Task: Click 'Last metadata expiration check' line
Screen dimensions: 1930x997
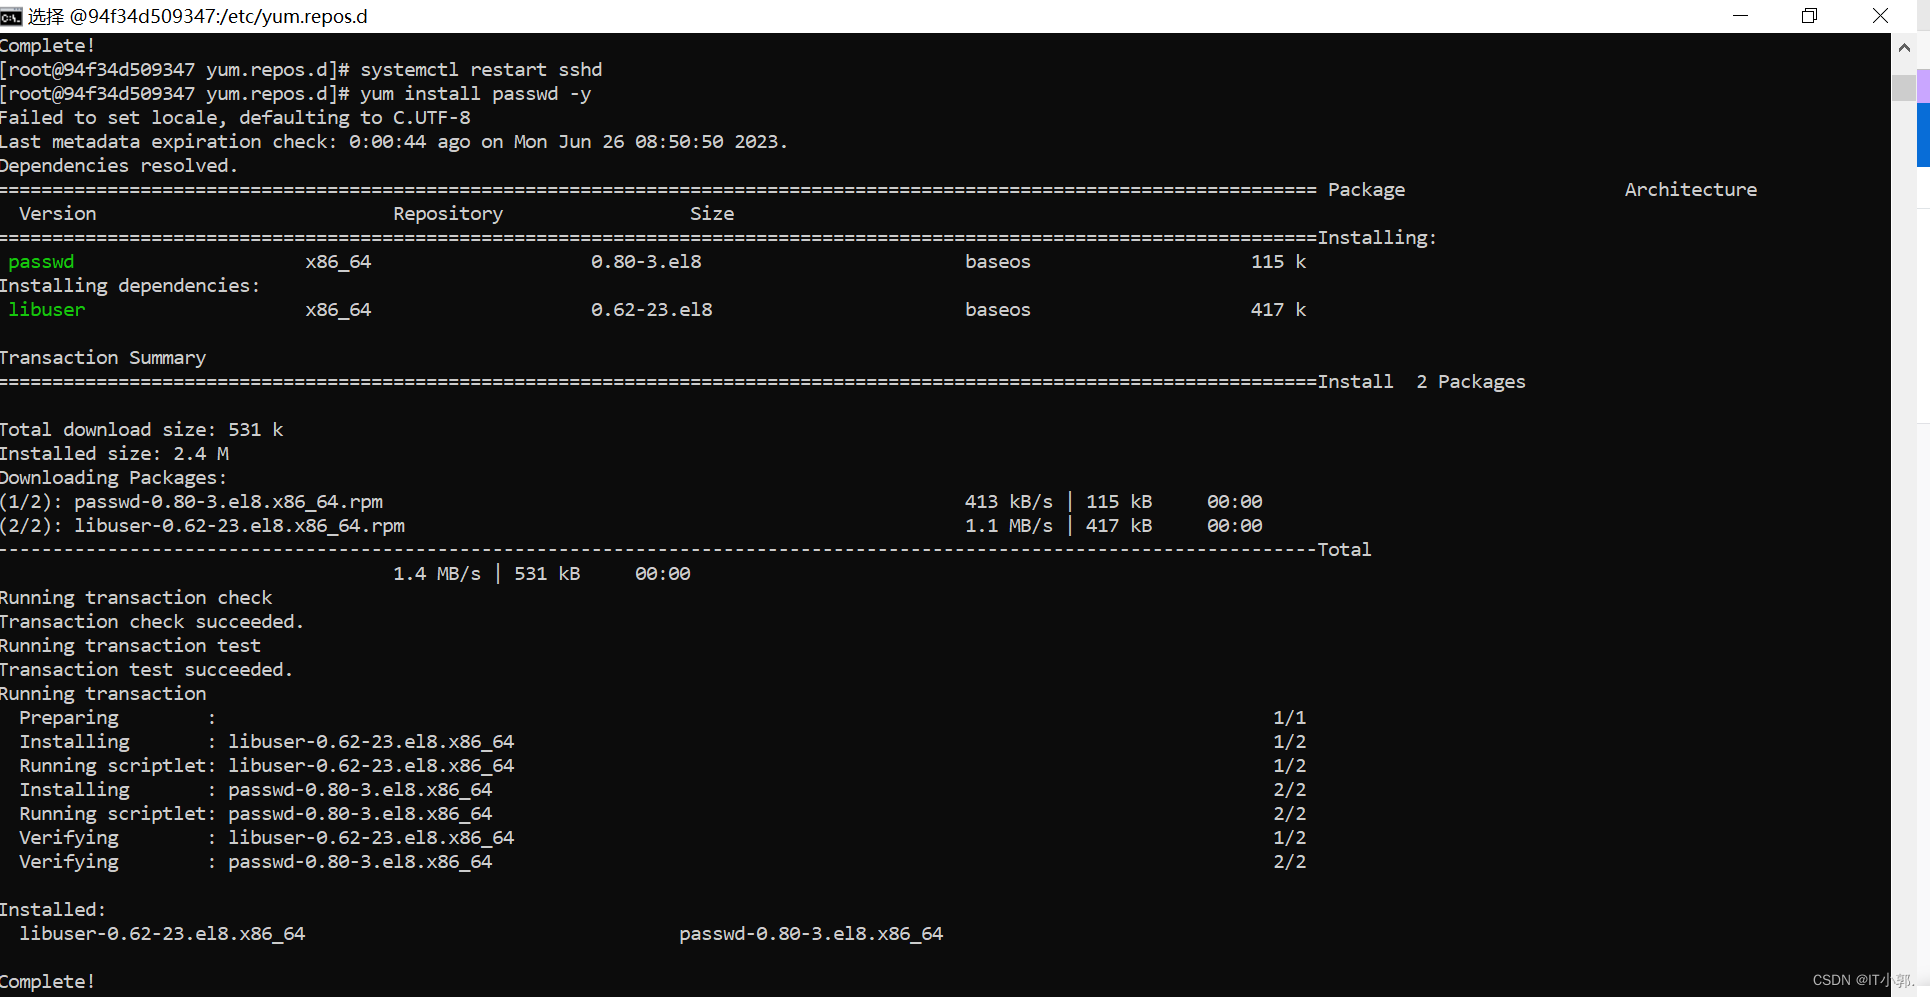Action: (x=394, y=141)
